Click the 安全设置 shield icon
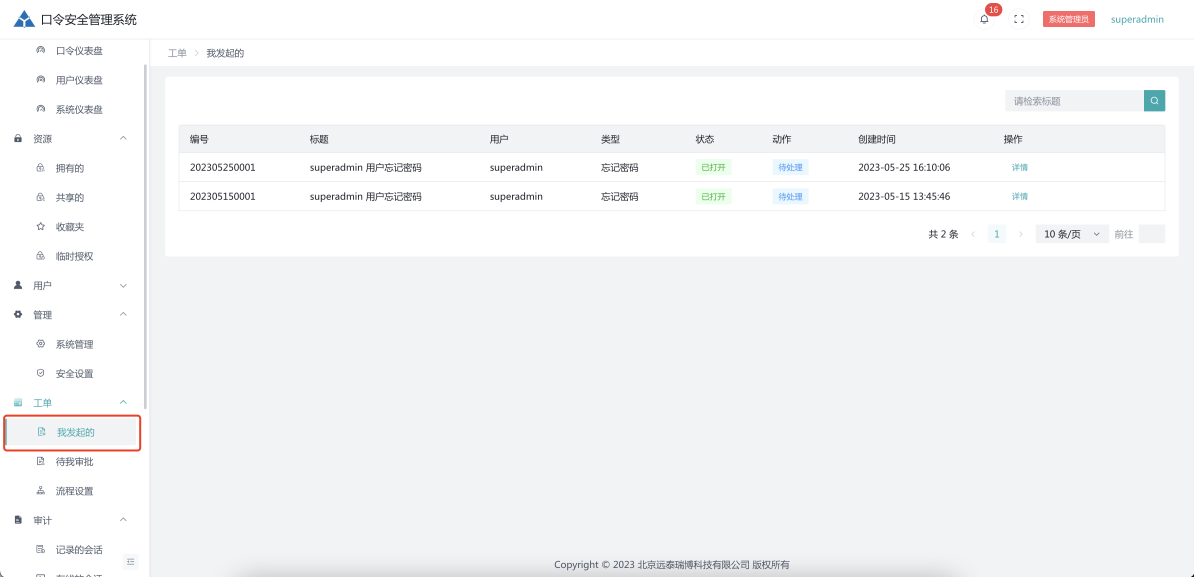The height and width of the screenshot is (577, 1194). [x=40, y=373]
